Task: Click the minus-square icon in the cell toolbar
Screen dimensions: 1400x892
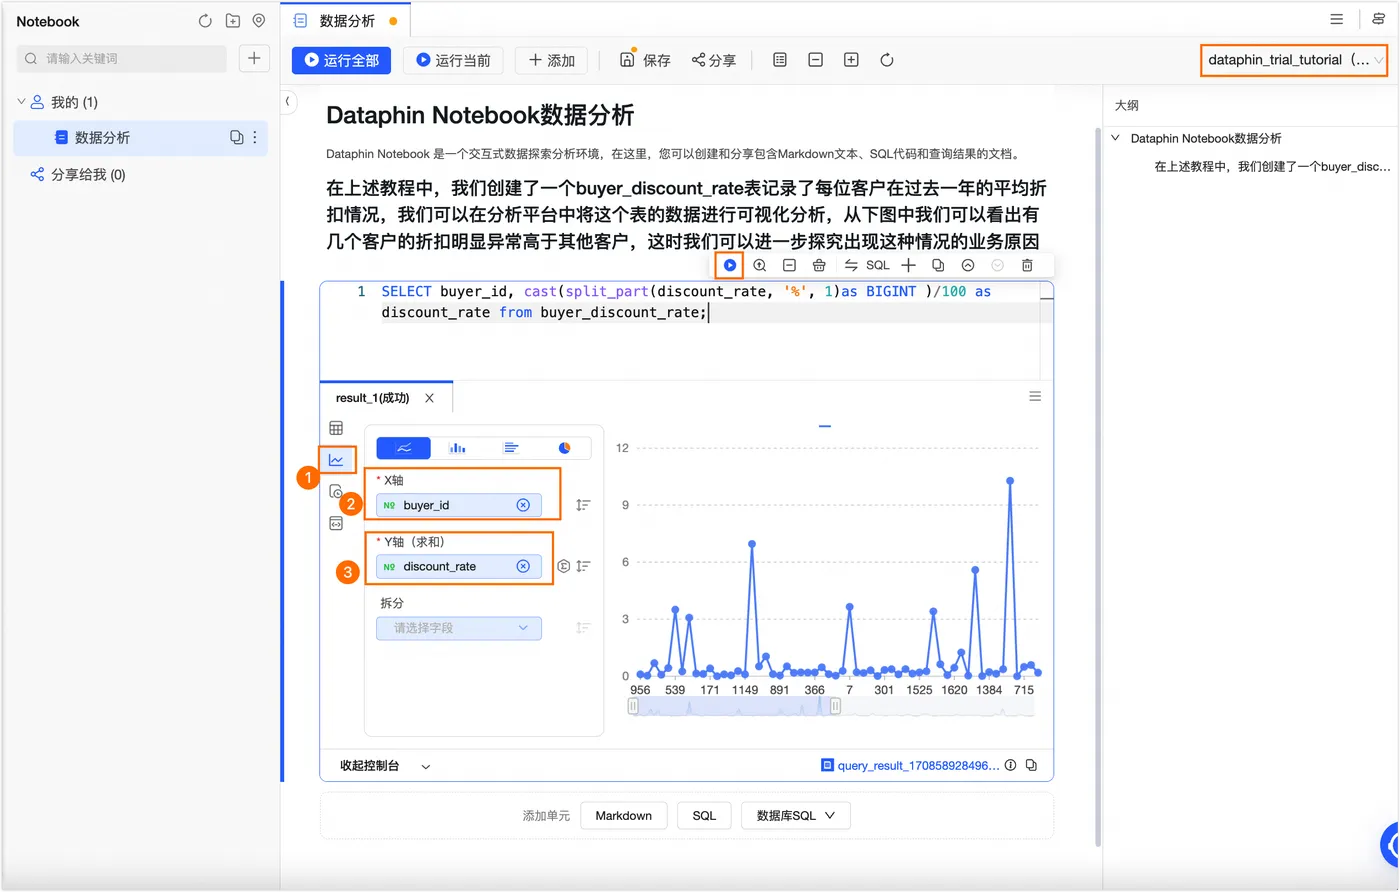Action: [789, 265]
